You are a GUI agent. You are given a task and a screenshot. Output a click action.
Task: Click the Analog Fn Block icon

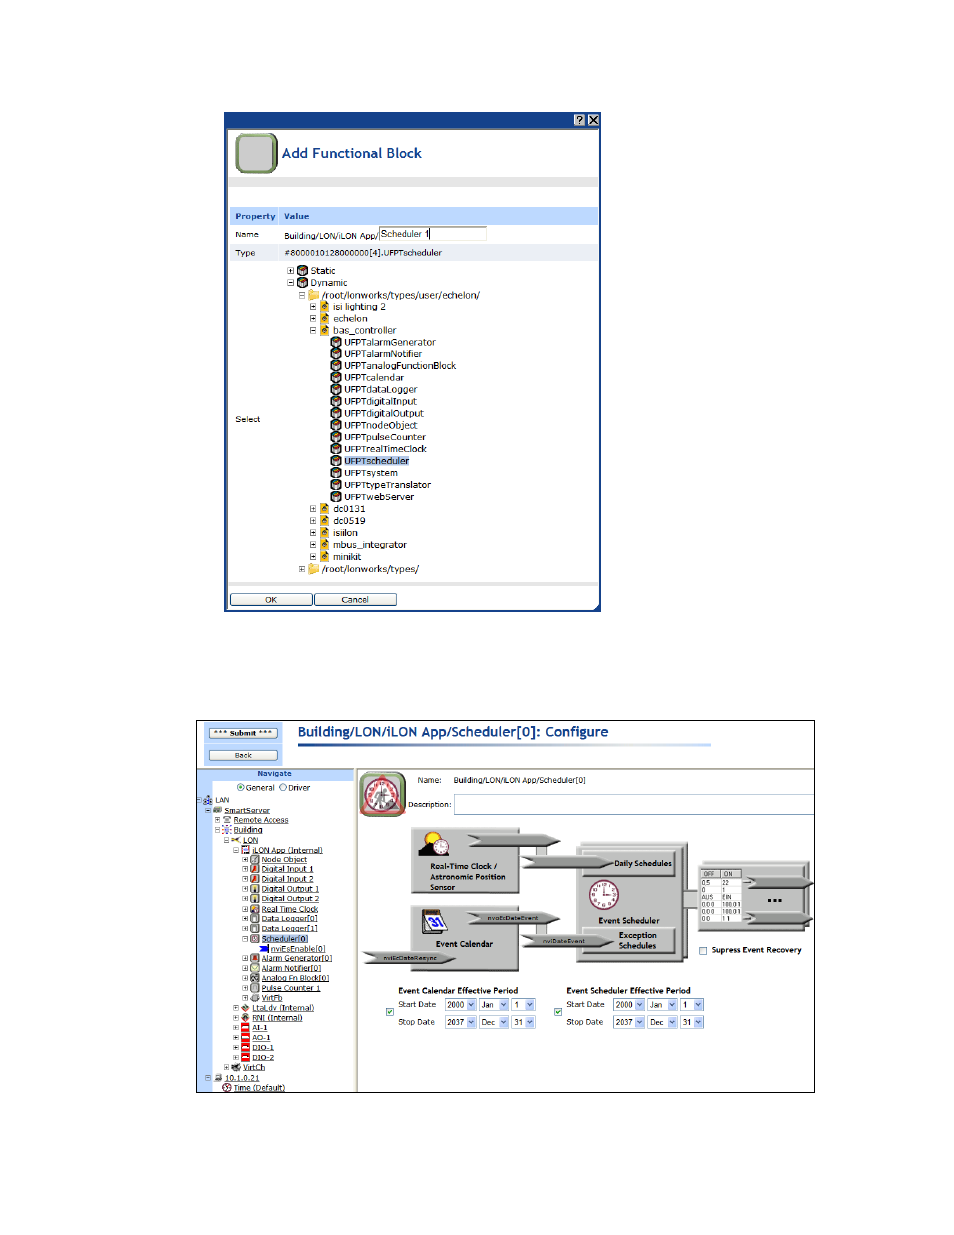click(x=254, y=978)
